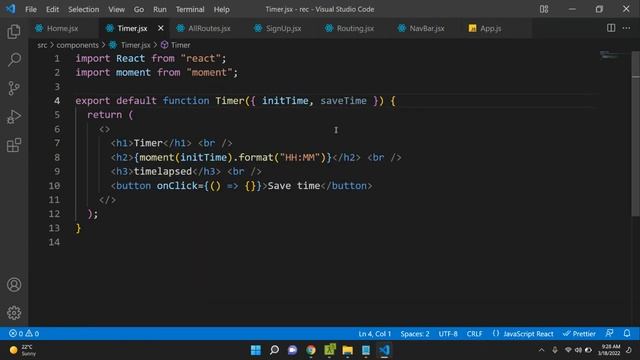Viewport: 640px width, 360px height.
Task: Click the editor minimap preview
Action: 611,56
